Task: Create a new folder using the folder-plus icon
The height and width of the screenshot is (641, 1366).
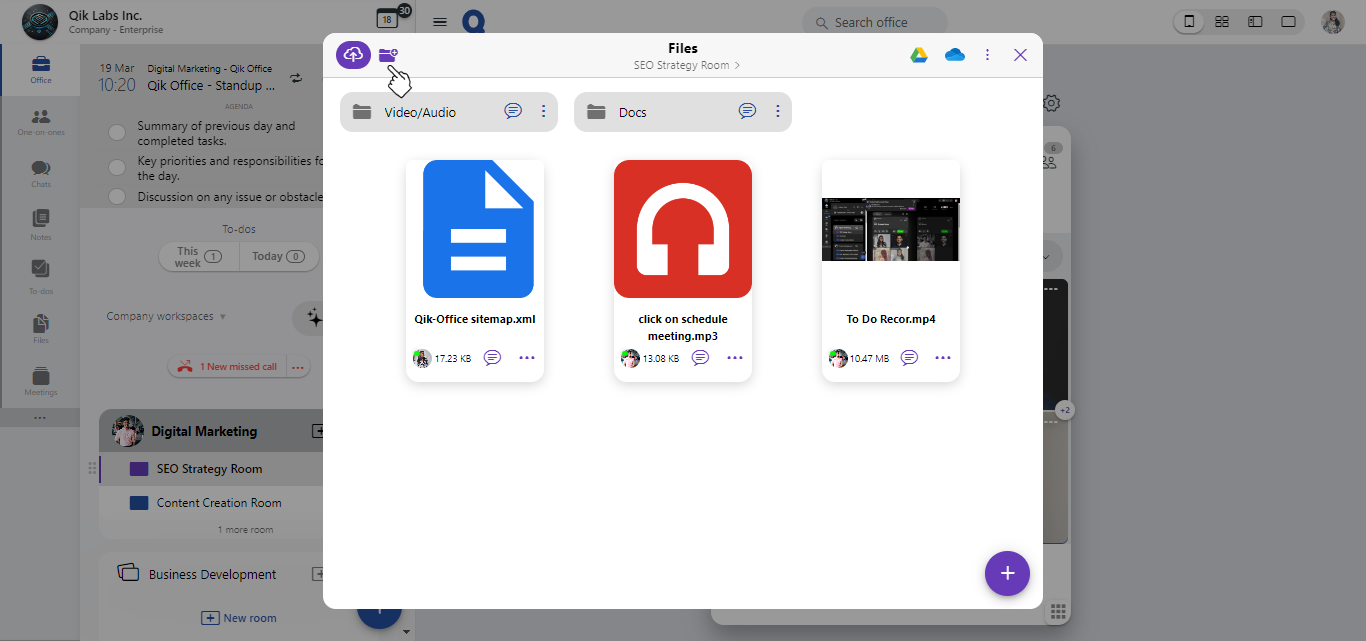Action: pos(389,55)
